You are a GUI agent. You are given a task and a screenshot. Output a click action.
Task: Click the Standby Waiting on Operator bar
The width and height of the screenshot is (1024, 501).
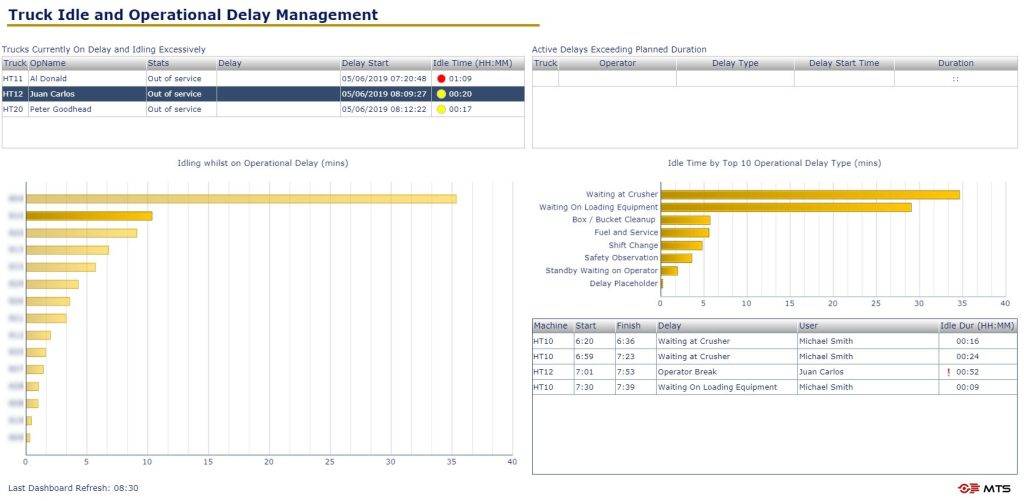[669, 270]
